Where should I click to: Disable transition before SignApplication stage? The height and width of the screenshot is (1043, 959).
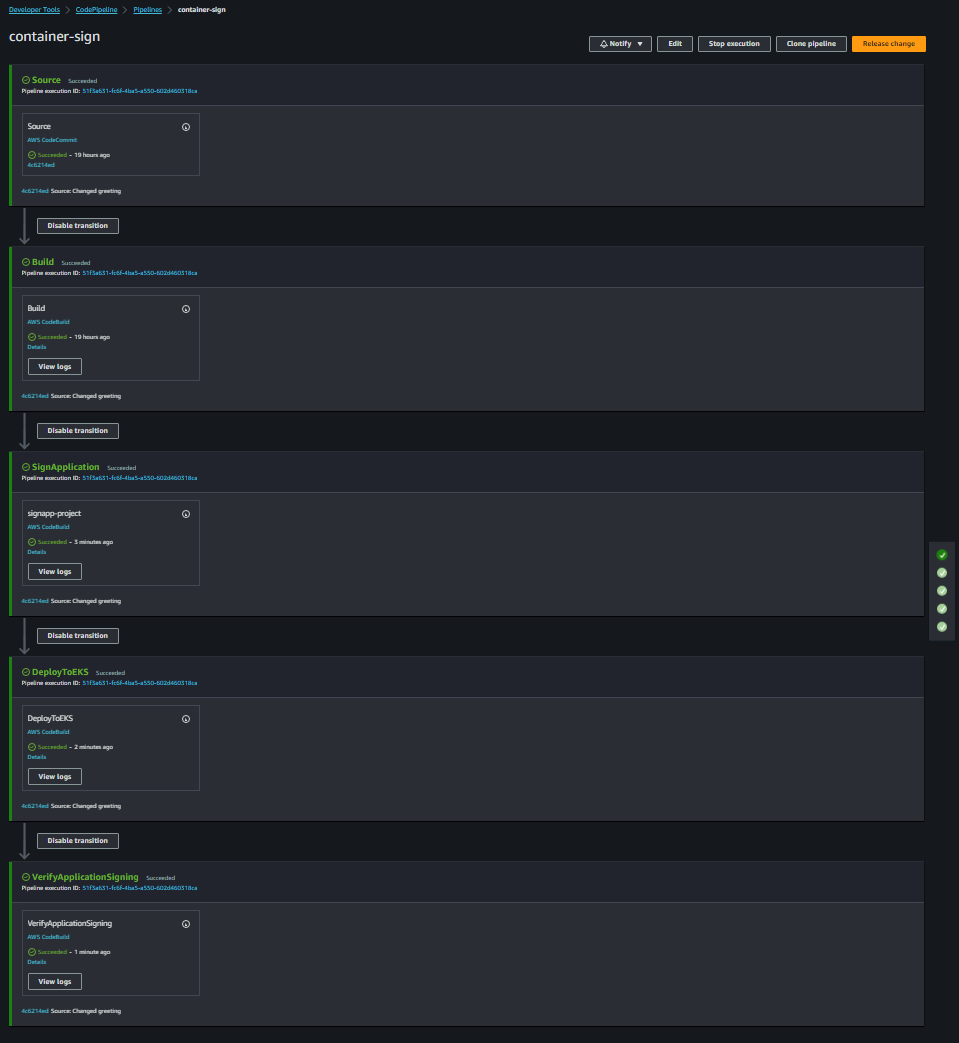coord(77,430)
